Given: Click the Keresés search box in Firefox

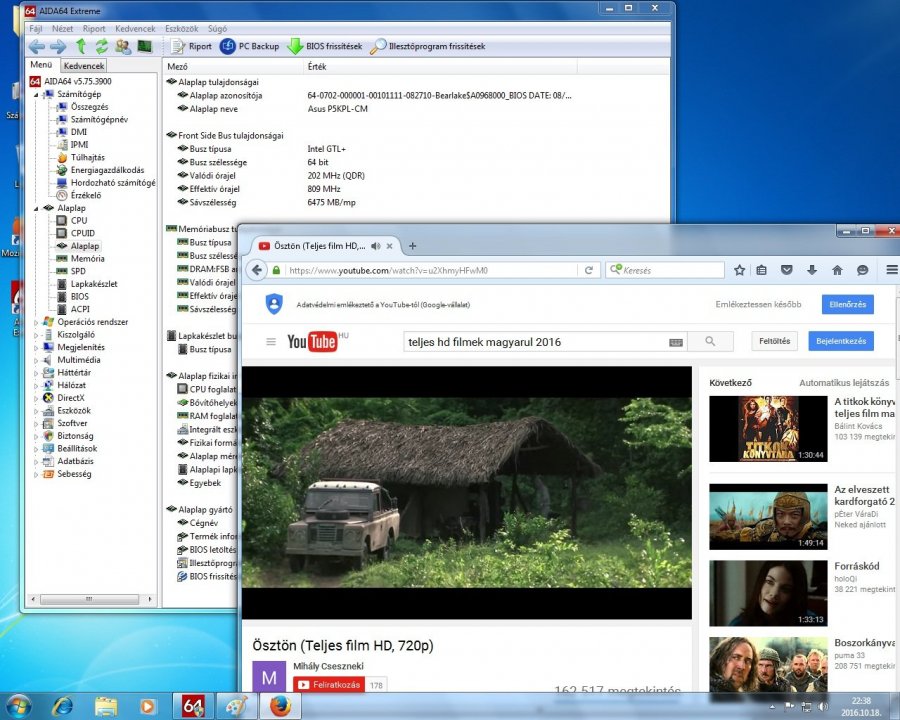Looking at the screenshot, I should [x=665, y=270].
